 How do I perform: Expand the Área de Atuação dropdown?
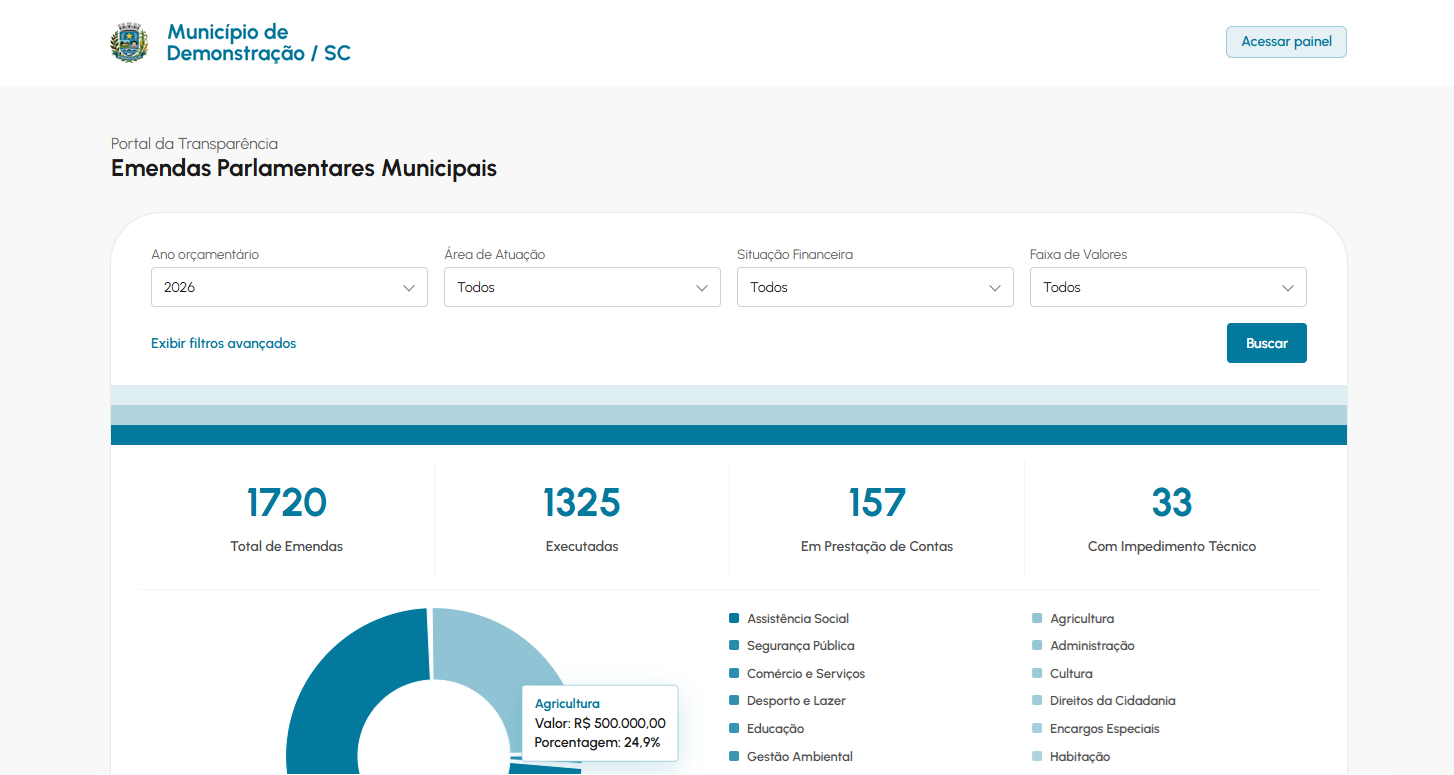582,287
